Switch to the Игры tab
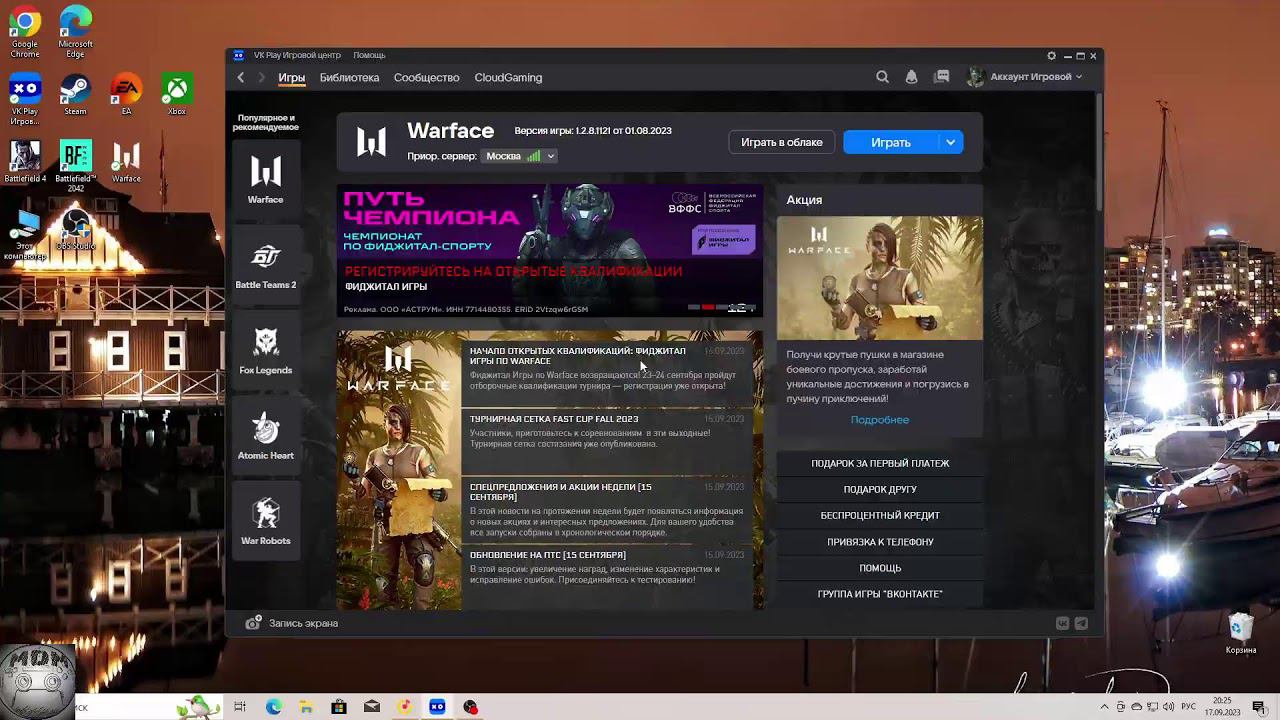Image resolution: width=1280 pixels, height=720 pixels. [x=292, y=77]
